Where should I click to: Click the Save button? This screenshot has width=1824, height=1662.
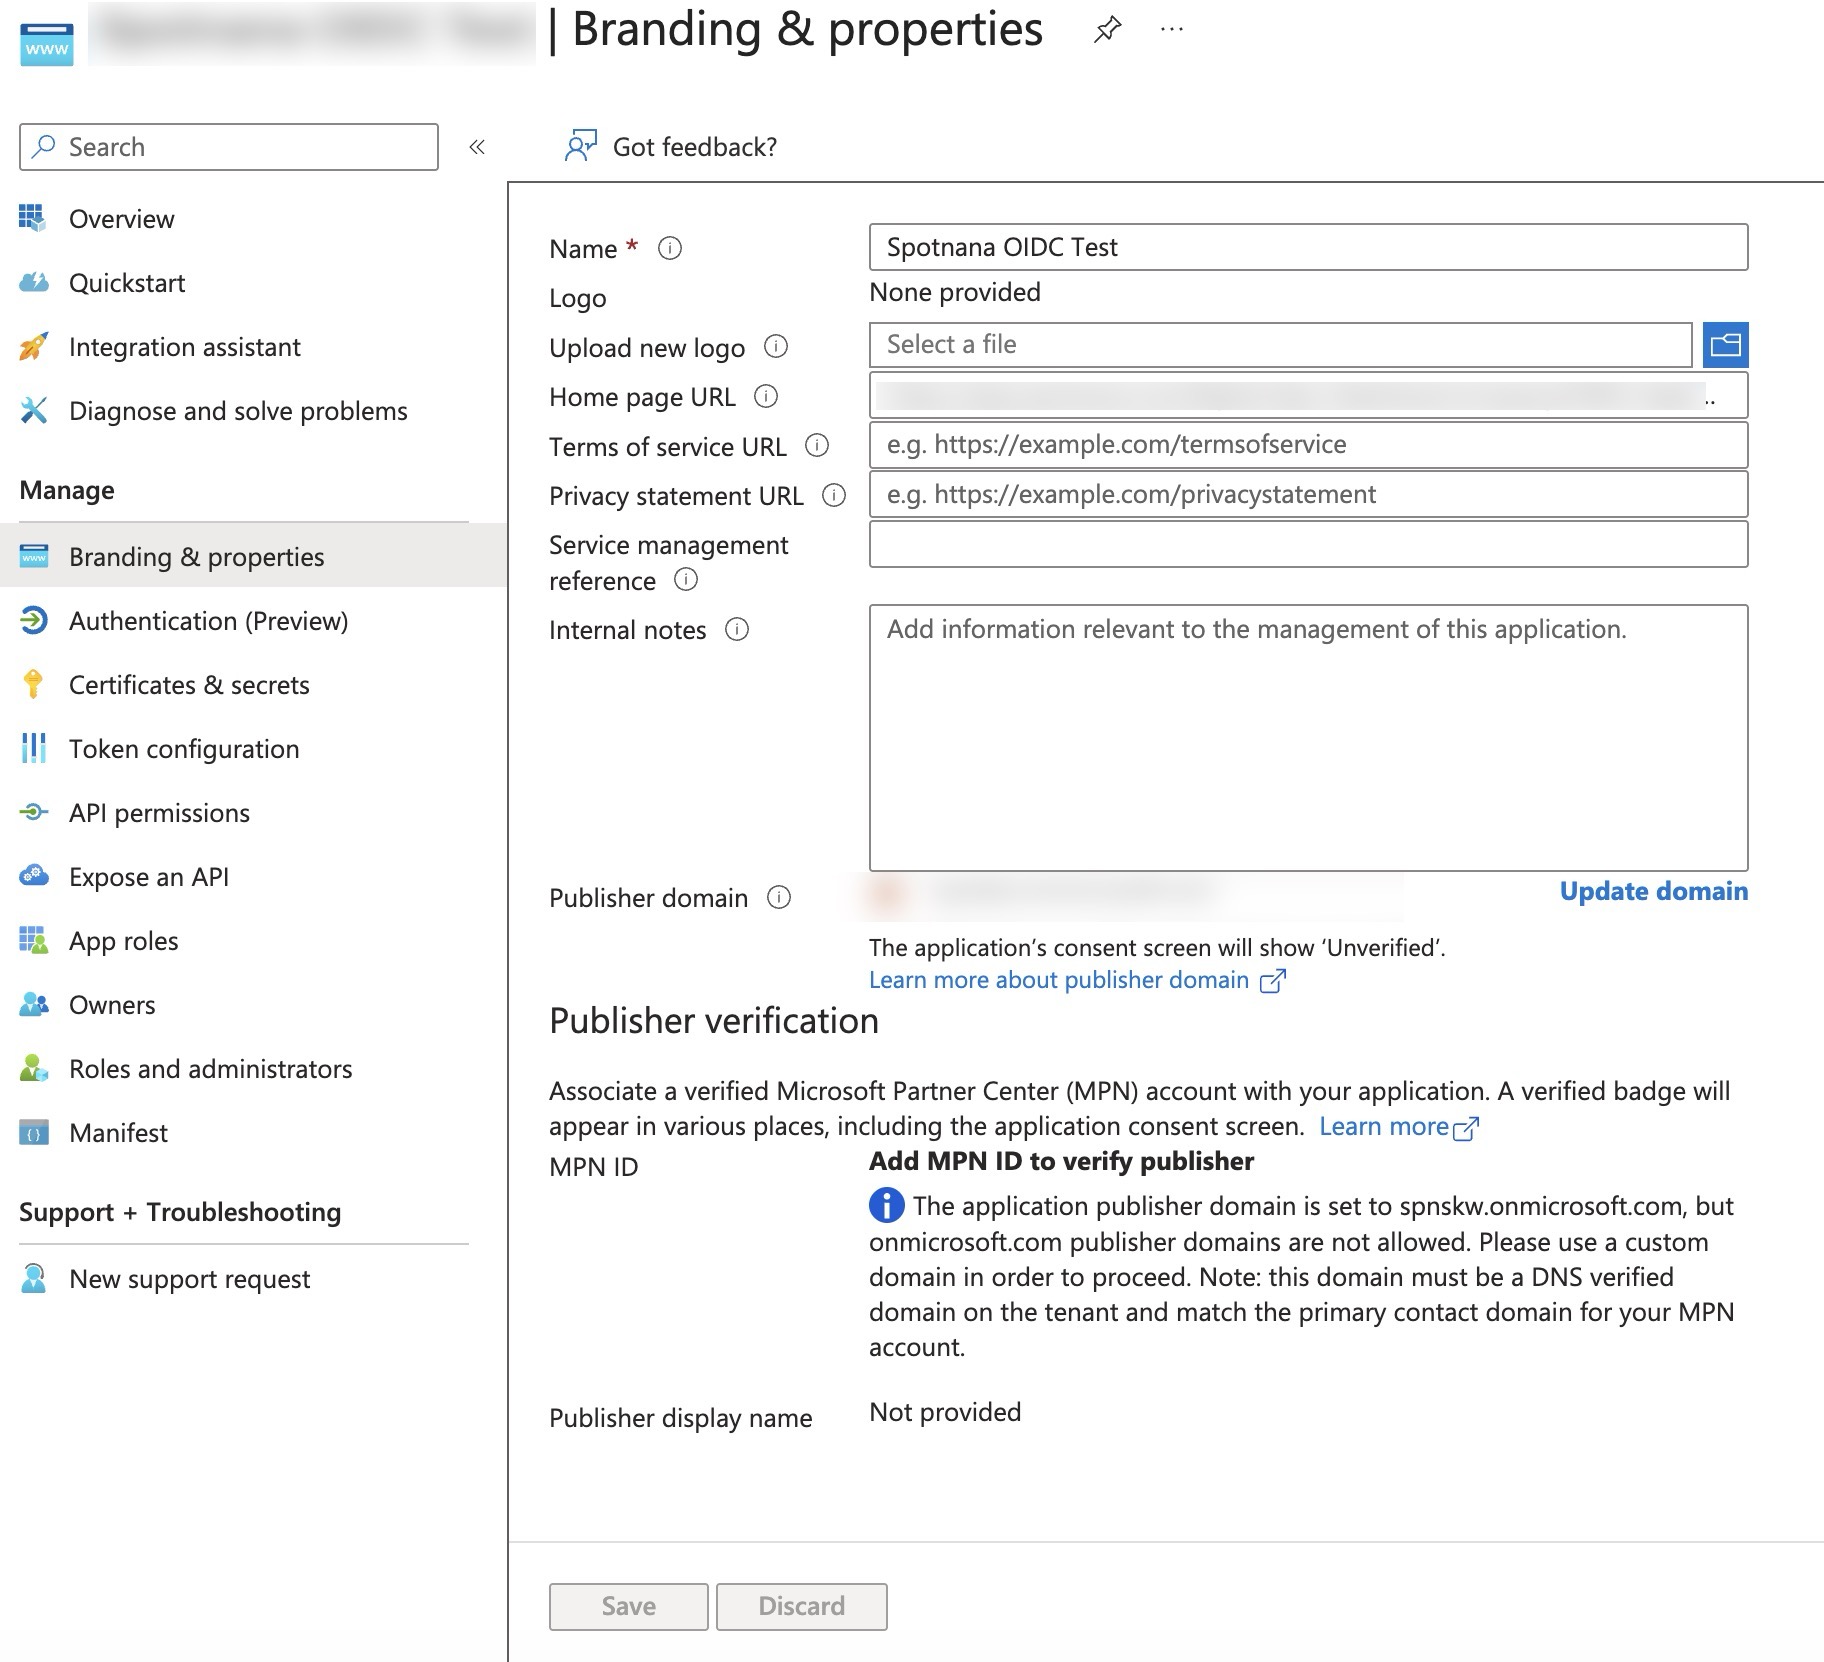tap(628, 1606)
